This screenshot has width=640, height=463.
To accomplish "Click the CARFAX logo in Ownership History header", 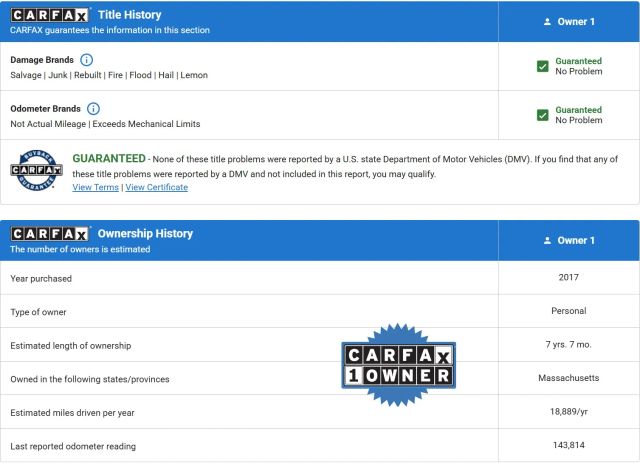I will coord(50,234).
